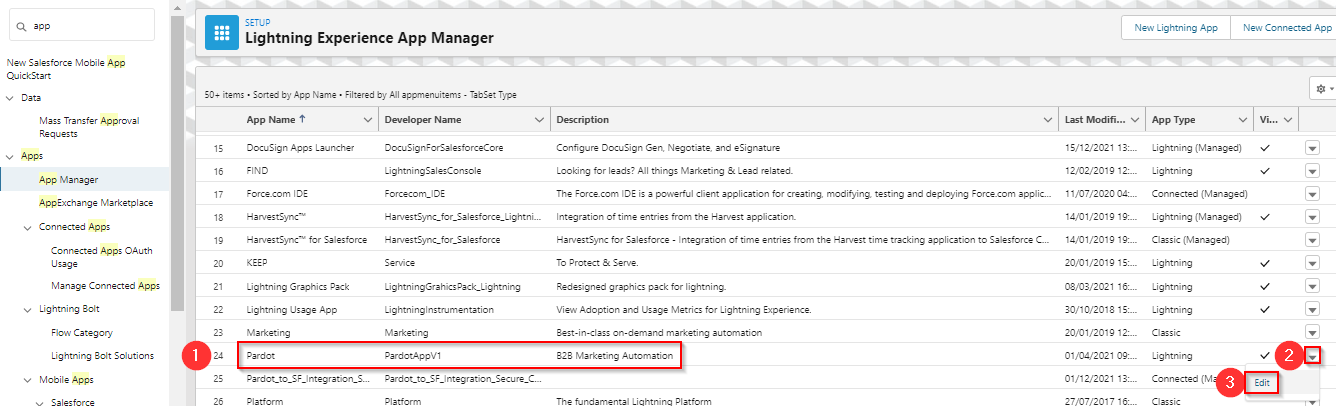This screenshot has height=406, width=1336.
Task: Click the Description column header
Action: click(x=583, y=120)
